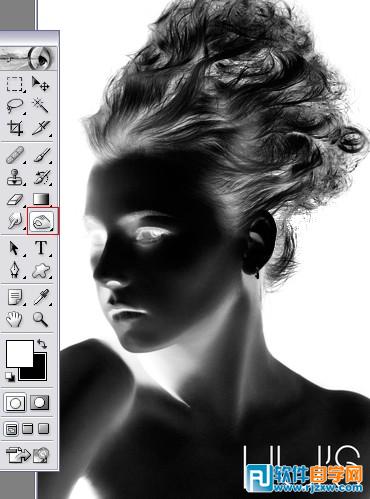Select the Brush tool
Image resolution: width=370 pixels, height=499 pixels.
(x=42, y=155)
